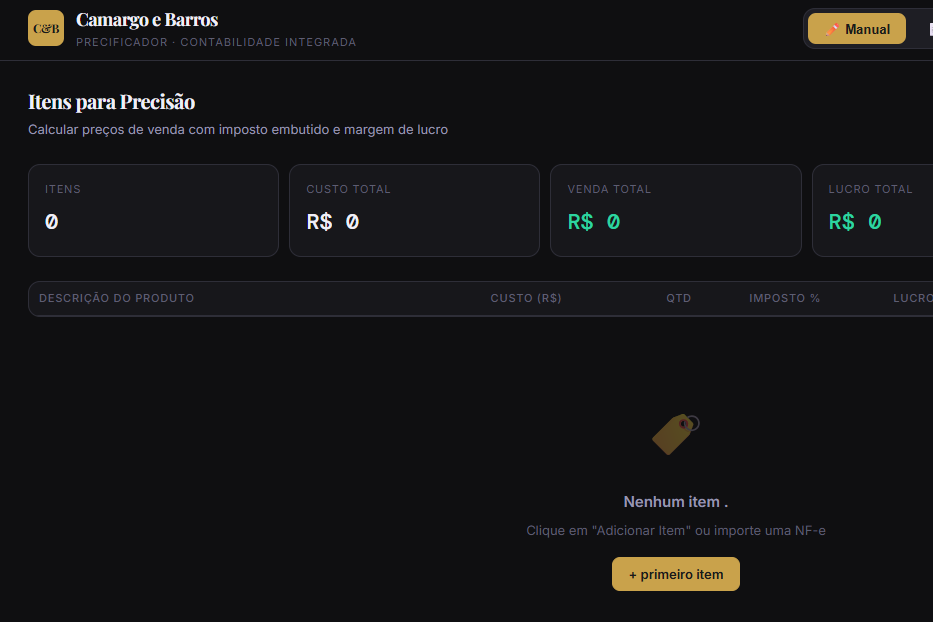The width and height of the screenshot is (933, 622).
Task: Click the 'Itens para Precisão' heading
Action: (x=111, y=102)
